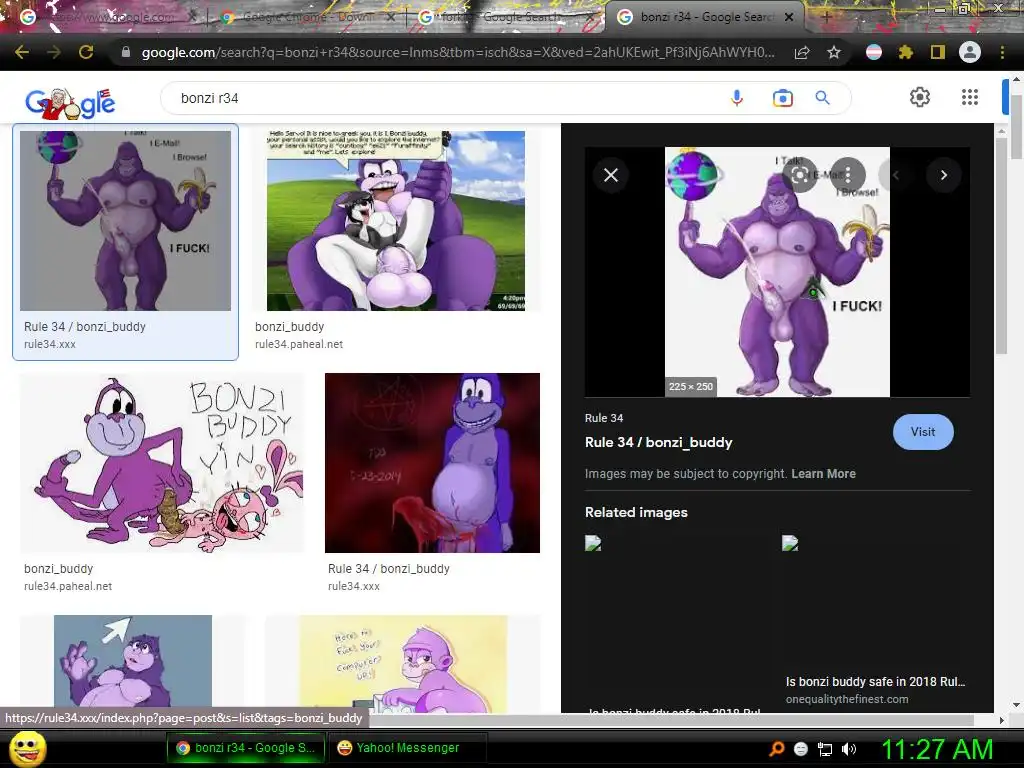Open the volume speaker in system tray

[848, 749]
